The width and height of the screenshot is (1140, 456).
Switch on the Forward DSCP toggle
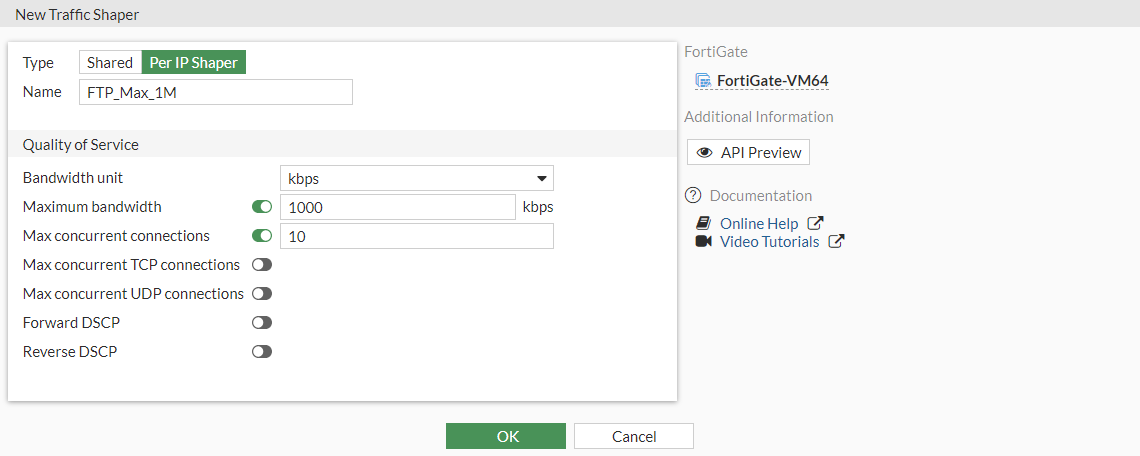pyautogui.click(x=262, y=323)
